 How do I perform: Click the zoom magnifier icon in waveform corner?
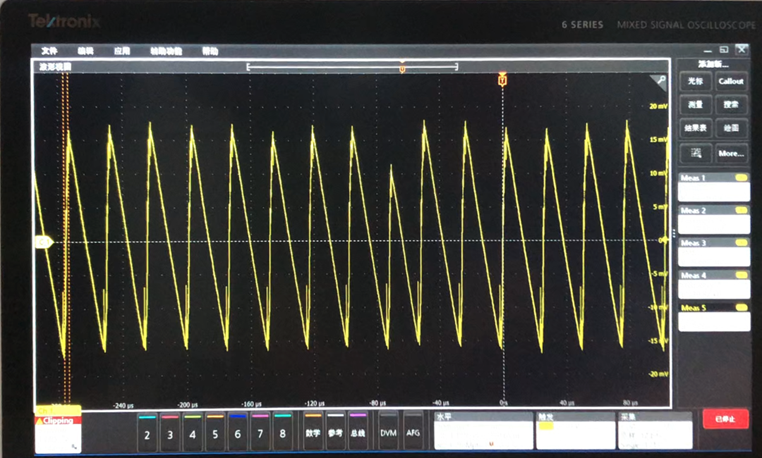pyautogui.click(x=660, y=81)
